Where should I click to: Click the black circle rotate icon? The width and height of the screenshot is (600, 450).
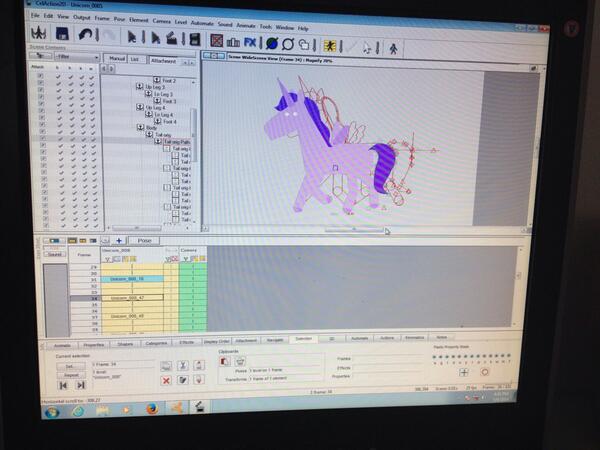tap(288, 44)
